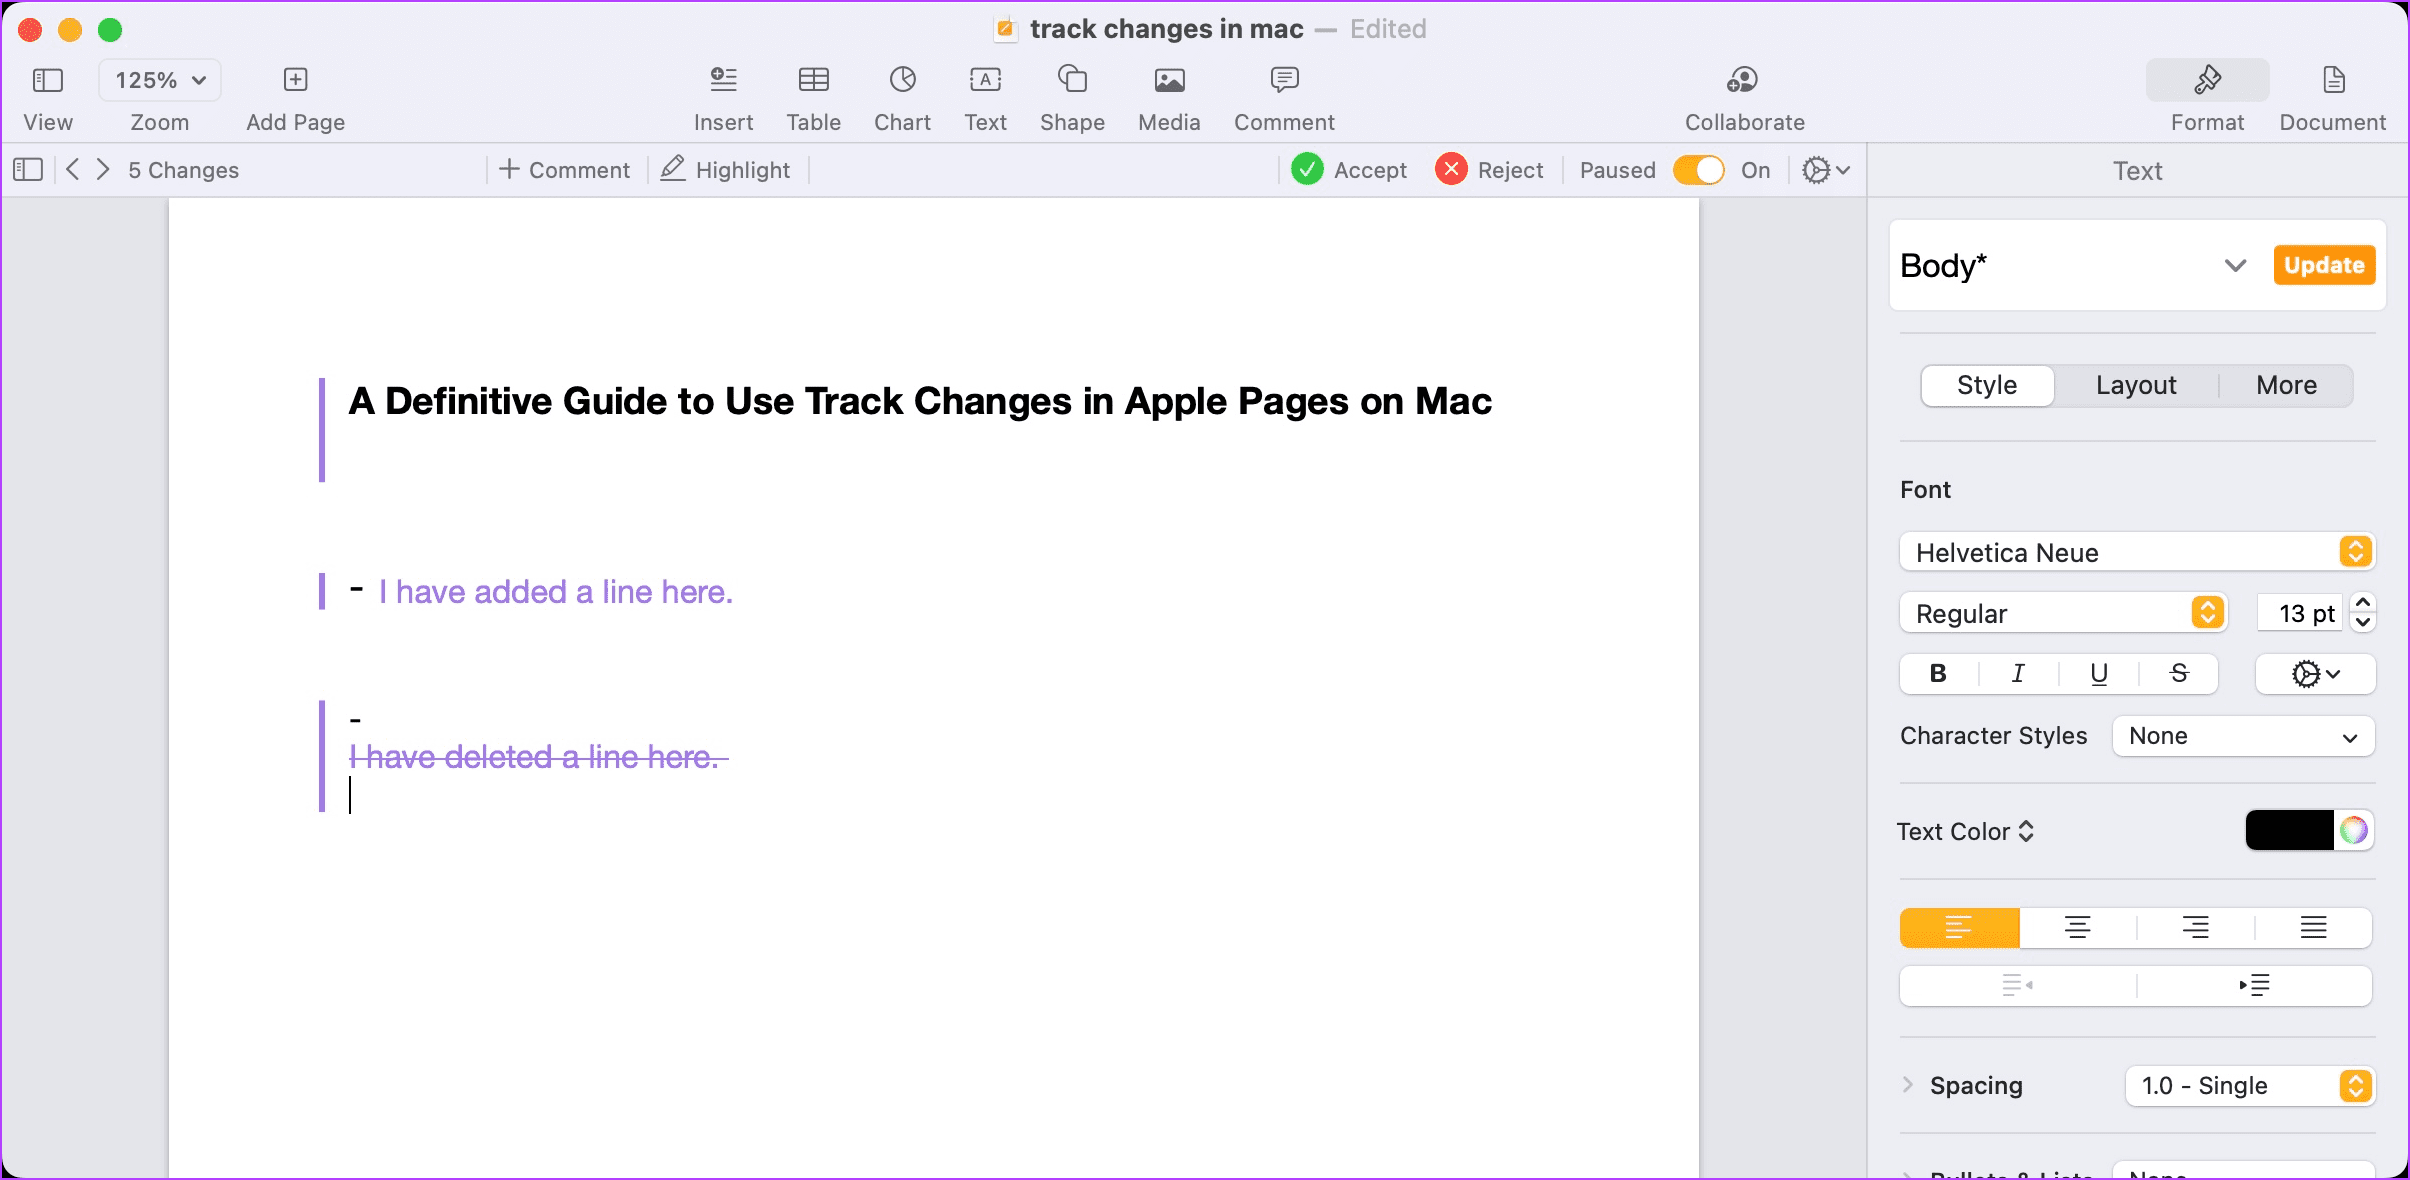Open the color wheel picker
This screenshot has width=2410, height=1180.
(2354, 830)
